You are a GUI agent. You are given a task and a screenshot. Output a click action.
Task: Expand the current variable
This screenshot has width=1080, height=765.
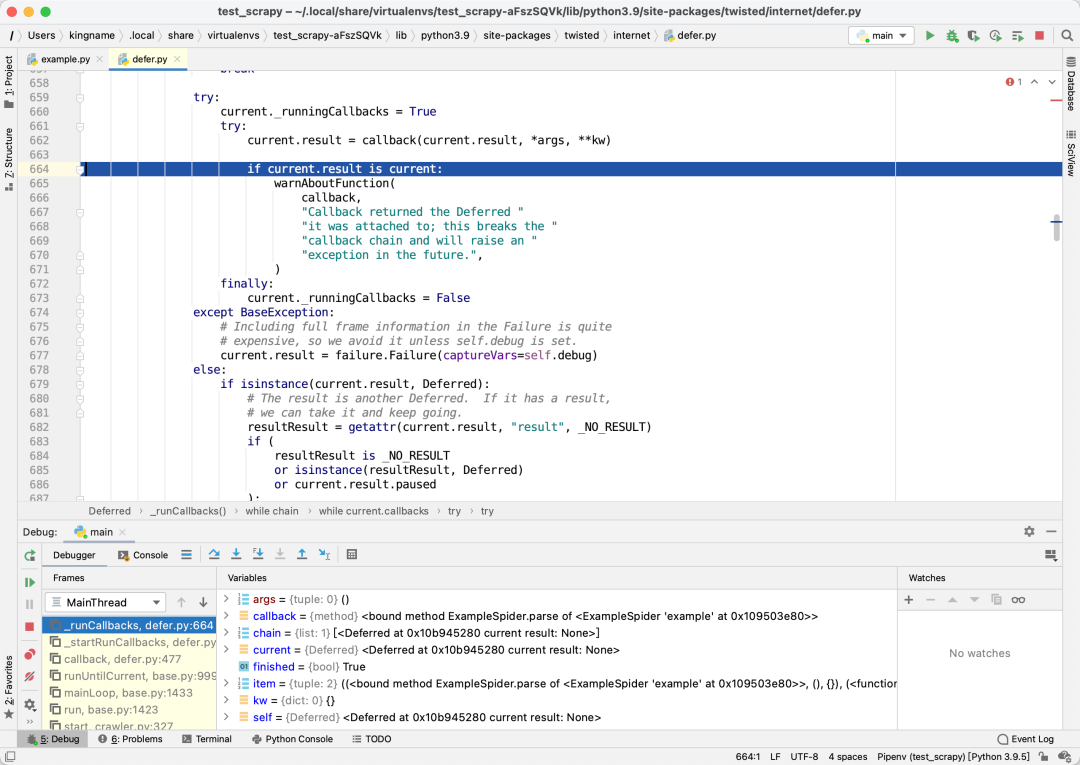coord(226,649)
